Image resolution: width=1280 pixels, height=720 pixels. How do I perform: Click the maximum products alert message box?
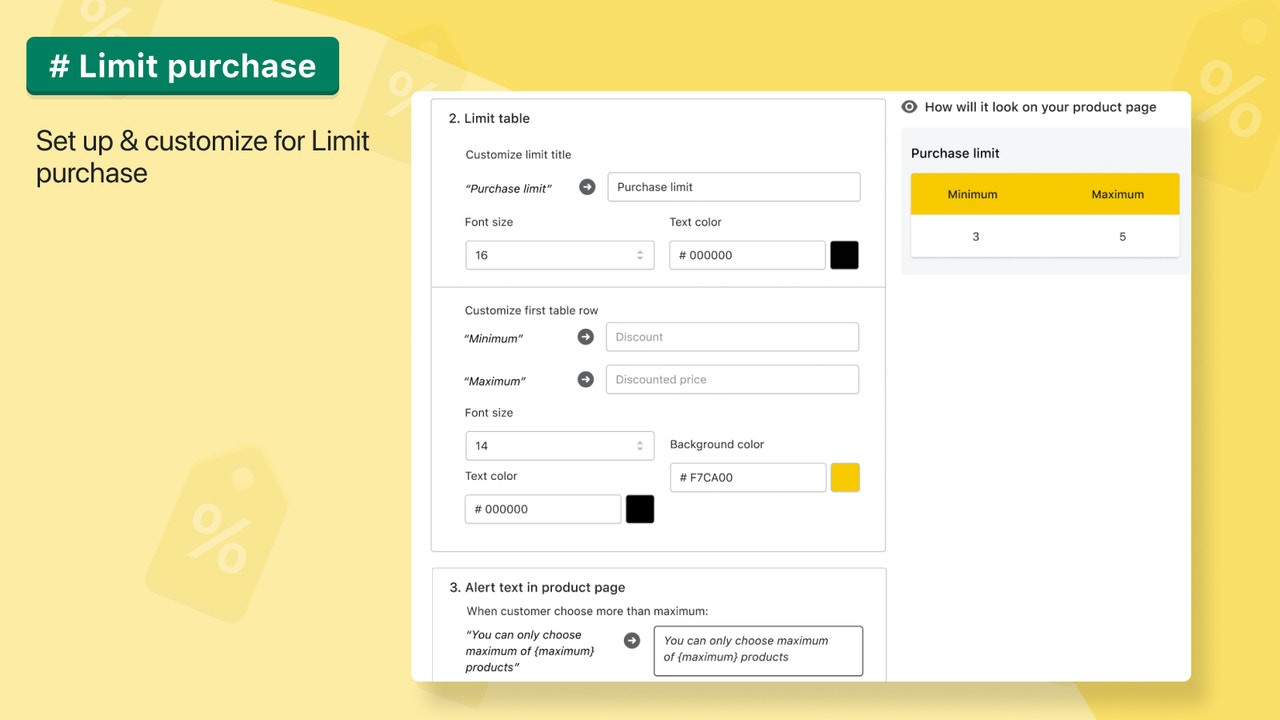(757, 650)
